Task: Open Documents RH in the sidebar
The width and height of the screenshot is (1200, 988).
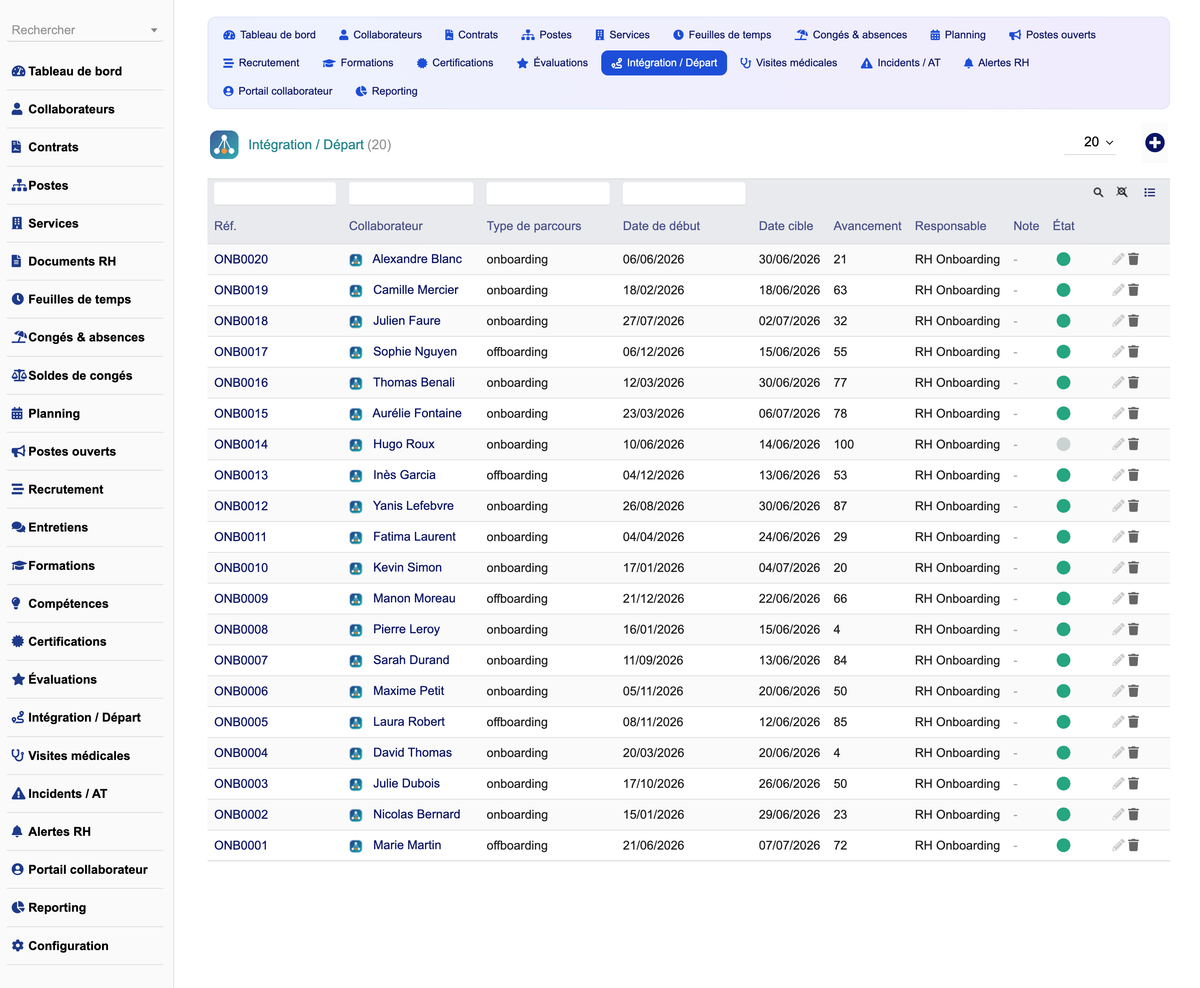Action: point(72,261)
